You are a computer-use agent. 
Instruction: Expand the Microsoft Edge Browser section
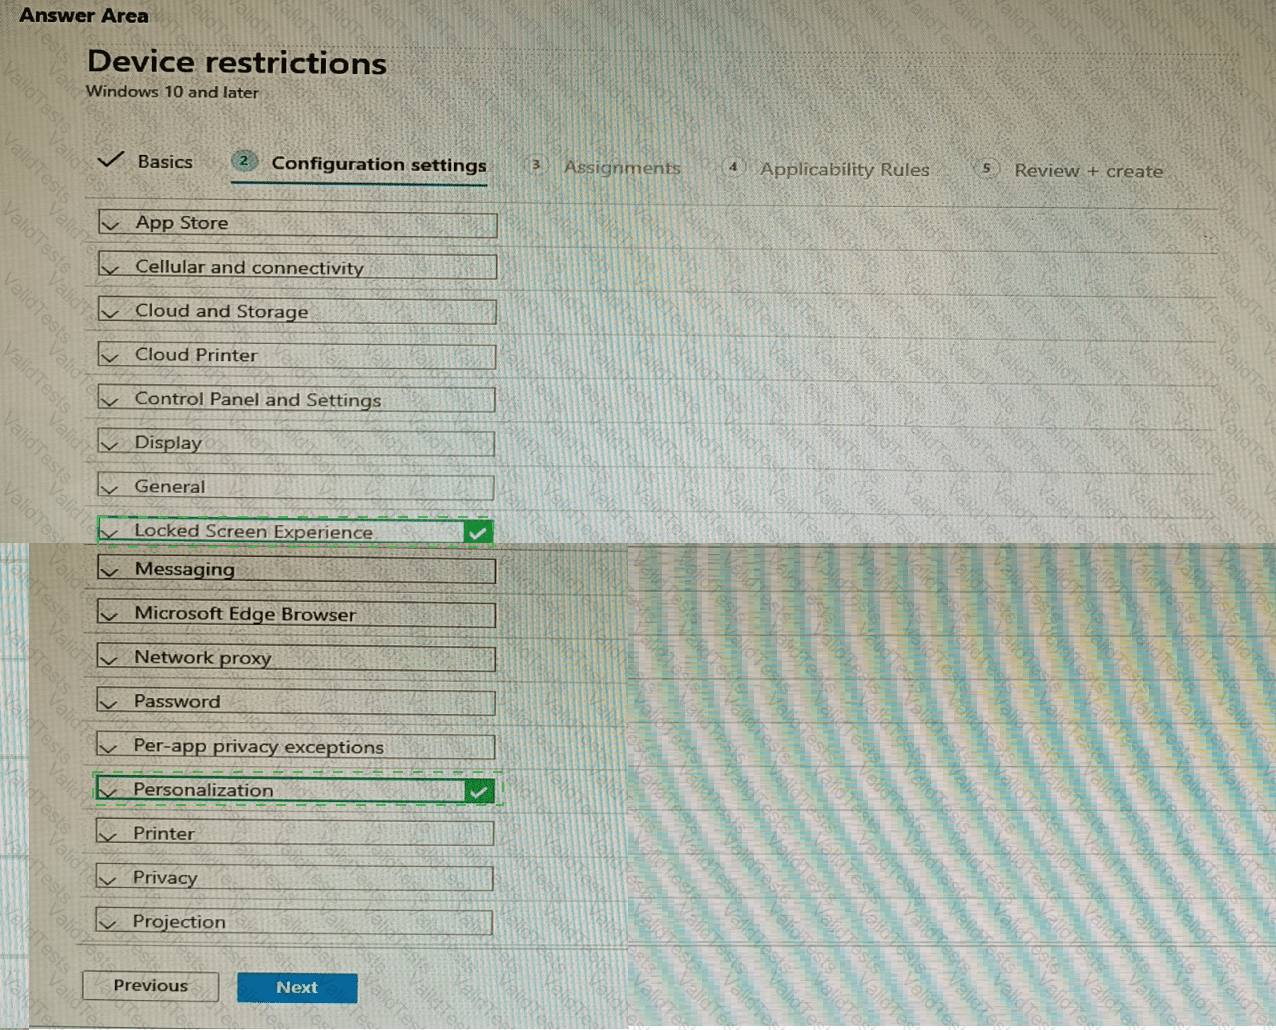click(296, 615)
